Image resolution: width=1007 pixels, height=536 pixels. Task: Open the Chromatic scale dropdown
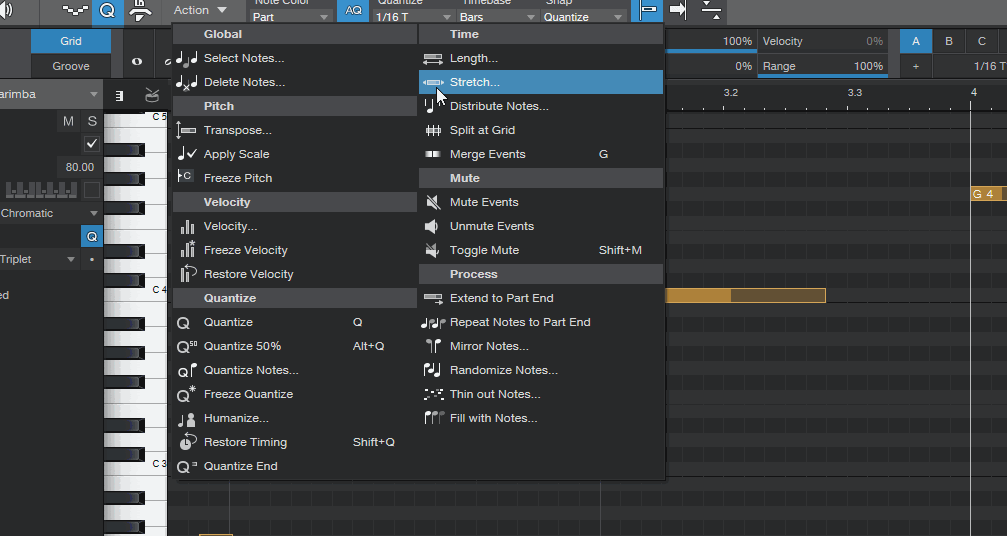50,213
